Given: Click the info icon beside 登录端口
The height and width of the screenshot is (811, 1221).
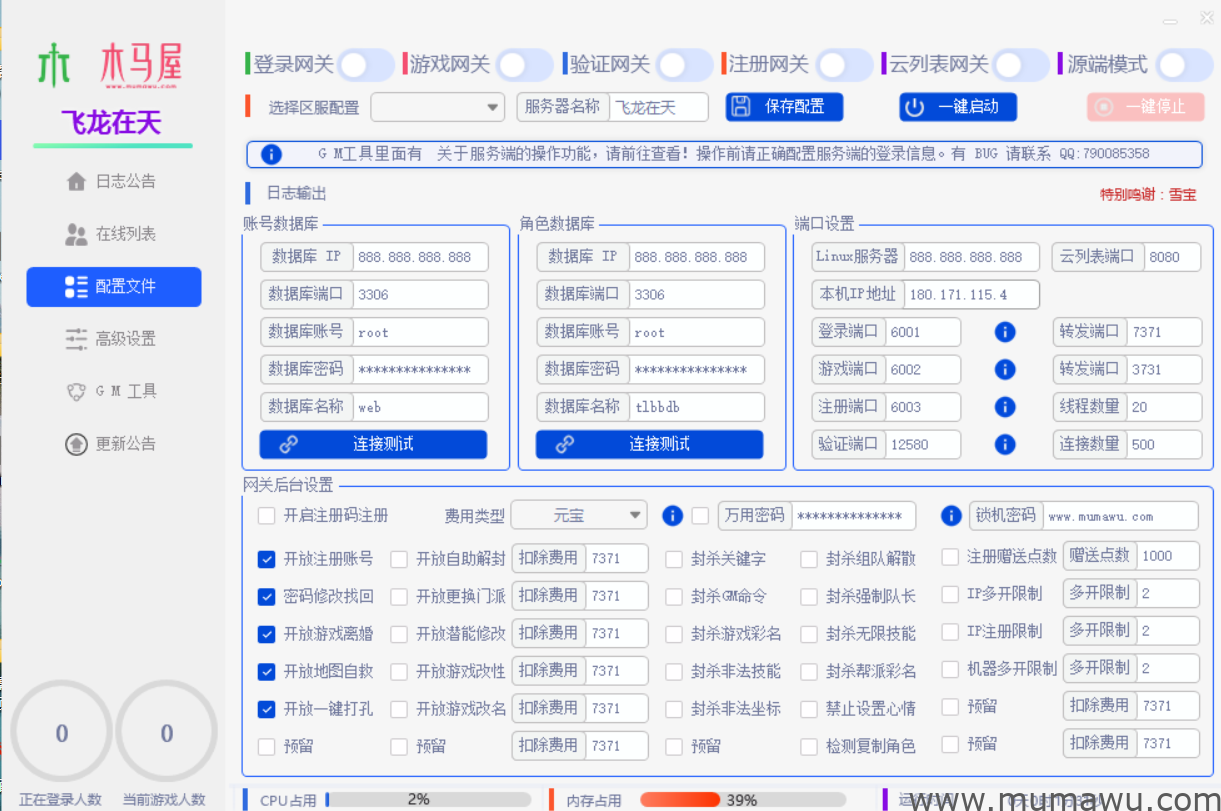Looking at the screenshot, I should [1004, 331].
